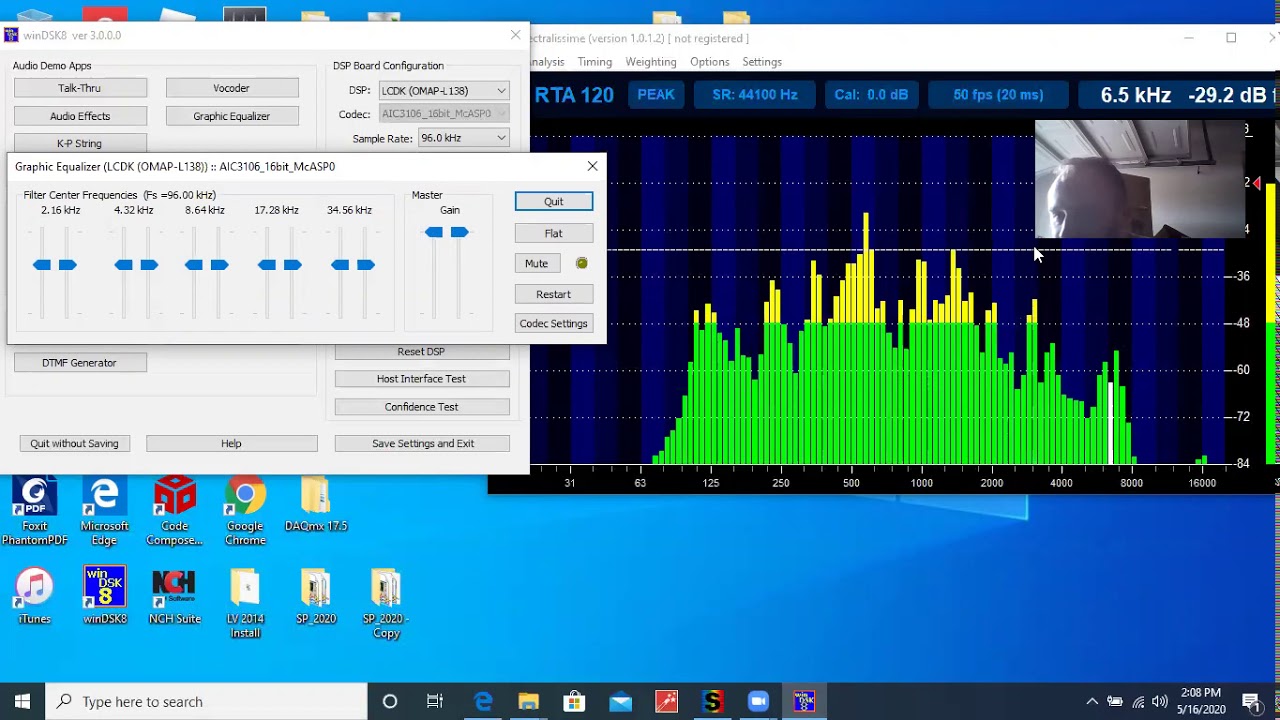Open NCH Suite desktop icon
Screen dimensions: 1280x720
175,596
